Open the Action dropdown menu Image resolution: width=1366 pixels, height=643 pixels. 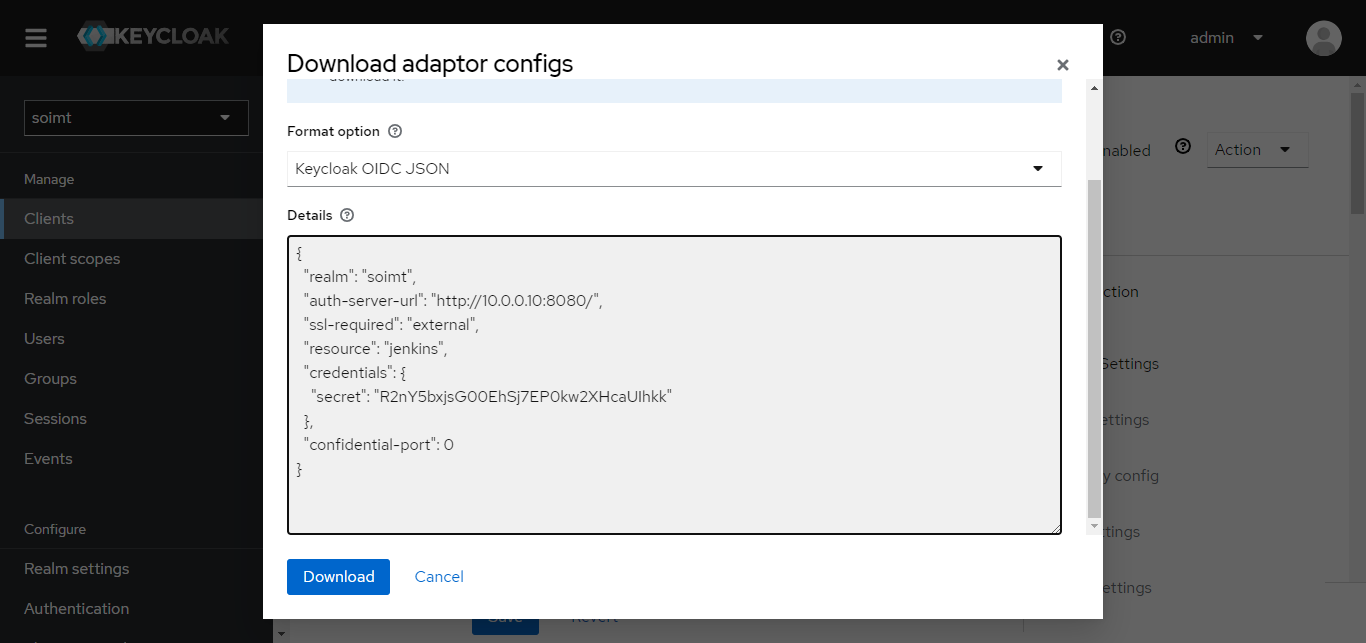point(1256,150)
